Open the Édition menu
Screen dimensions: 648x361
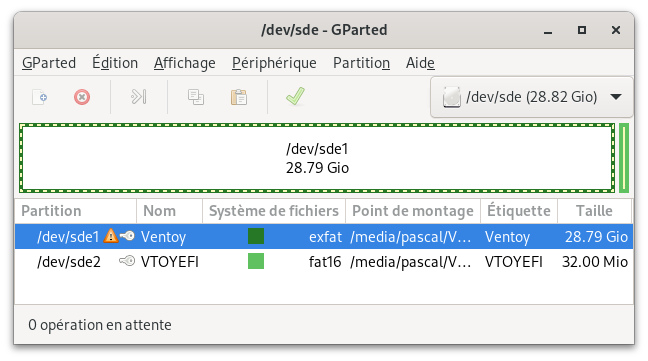pyautogui.click(x=115, y=63)
